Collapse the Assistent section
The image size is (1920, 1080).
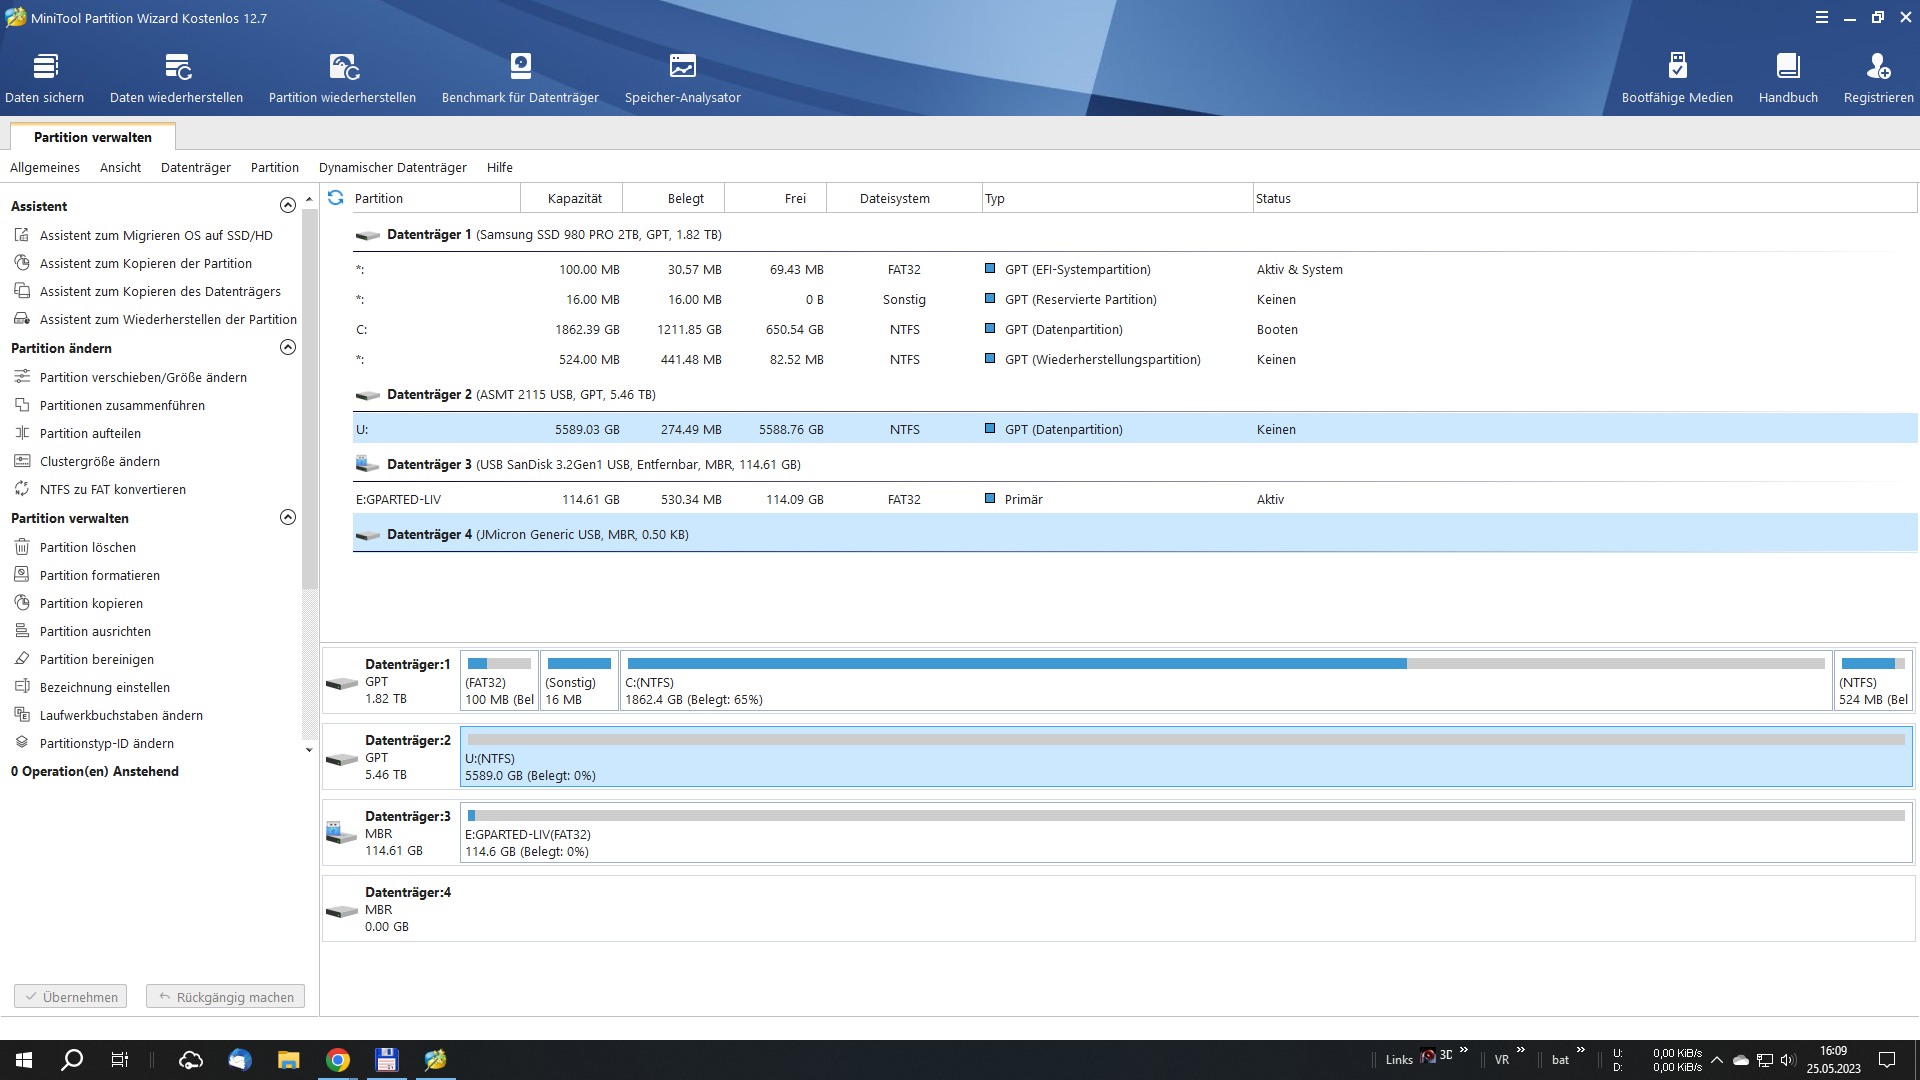point(288,205)
